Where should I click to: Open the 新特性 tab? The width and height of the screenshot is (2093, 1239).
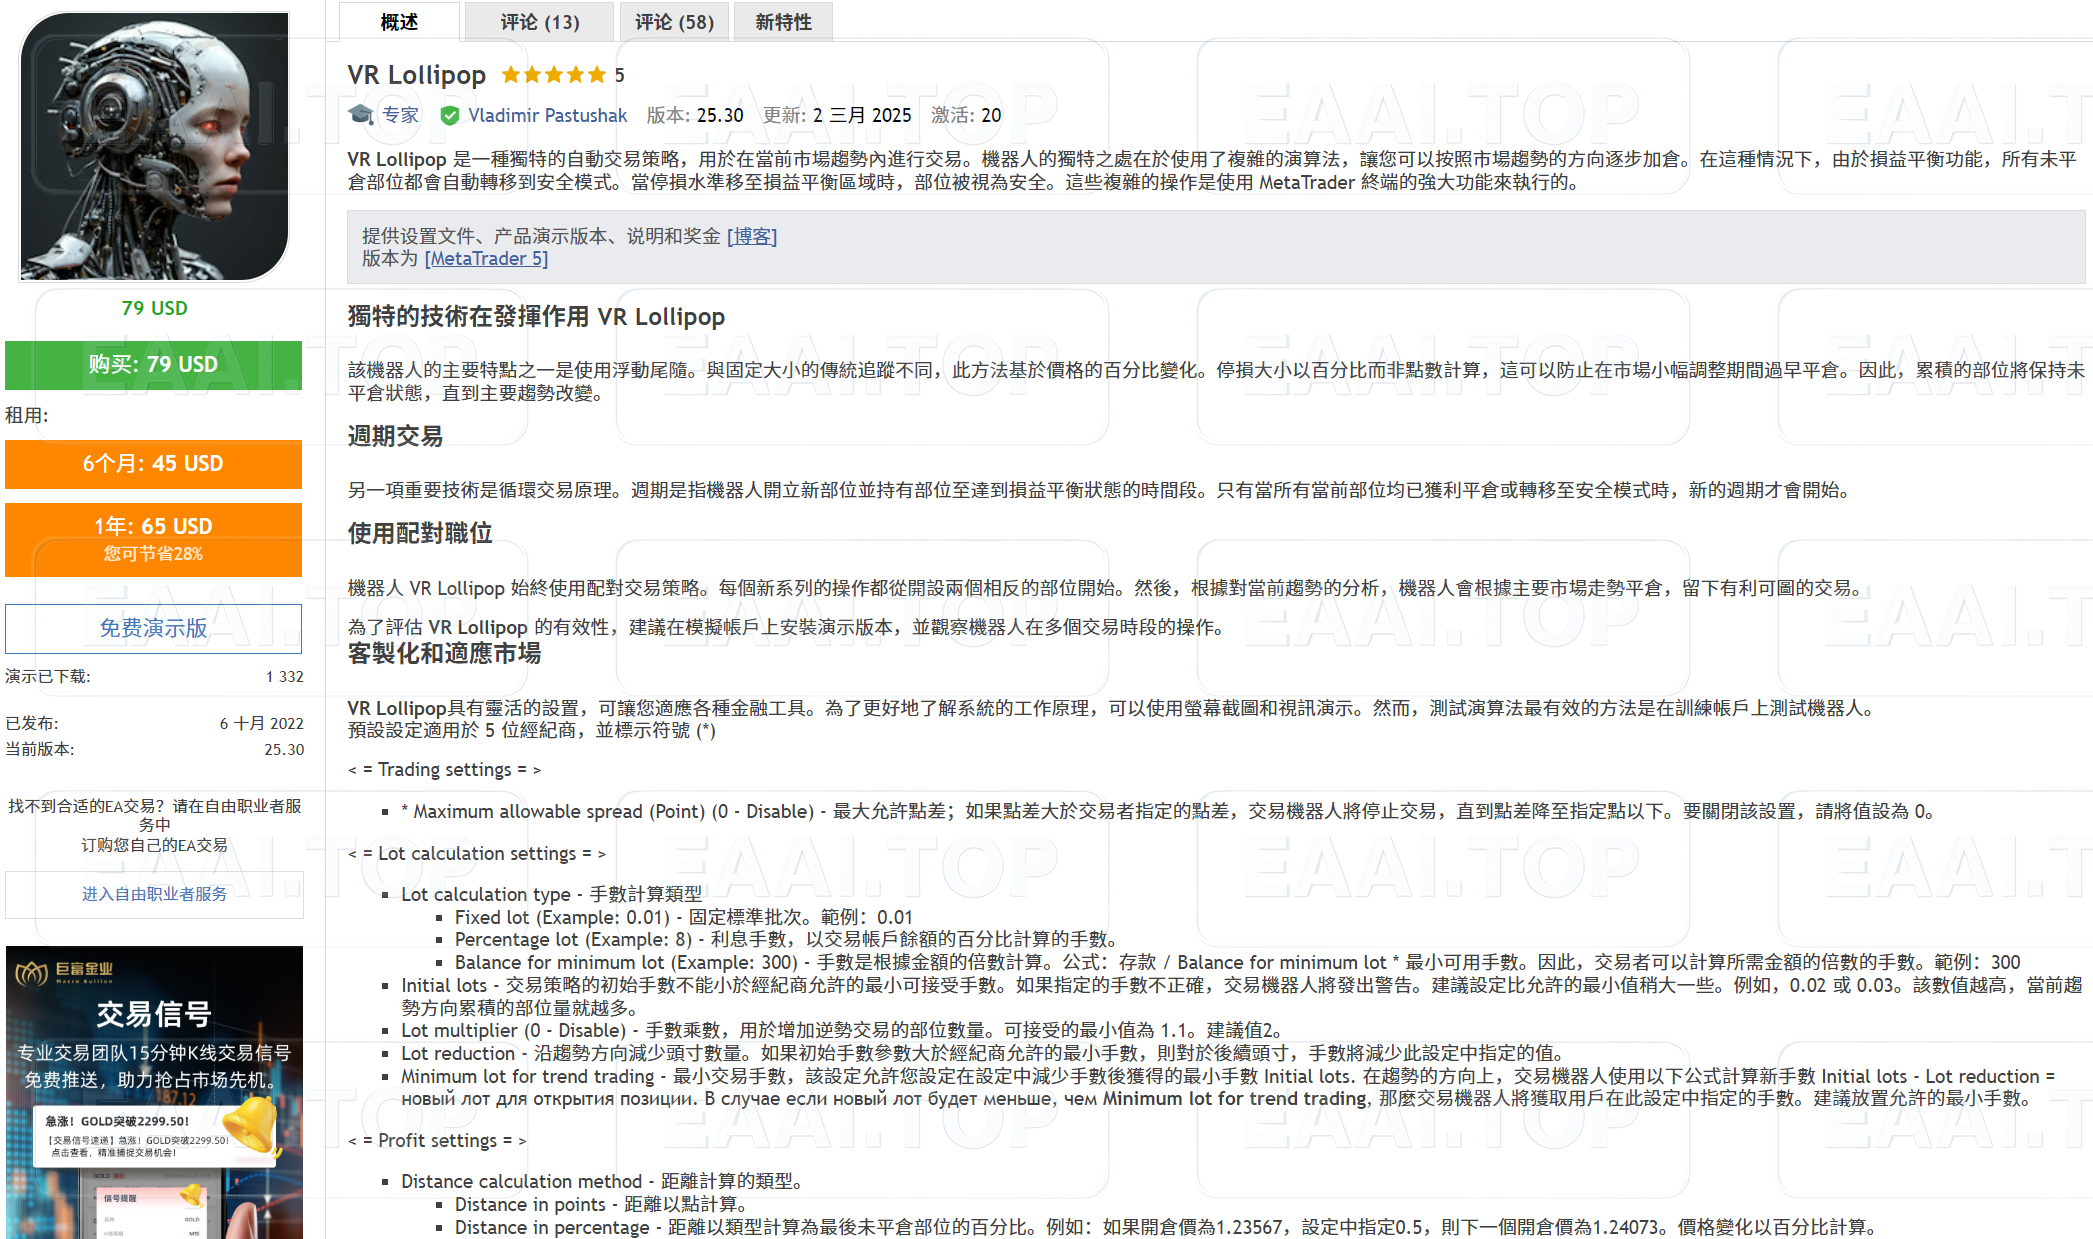pos(783,21)
